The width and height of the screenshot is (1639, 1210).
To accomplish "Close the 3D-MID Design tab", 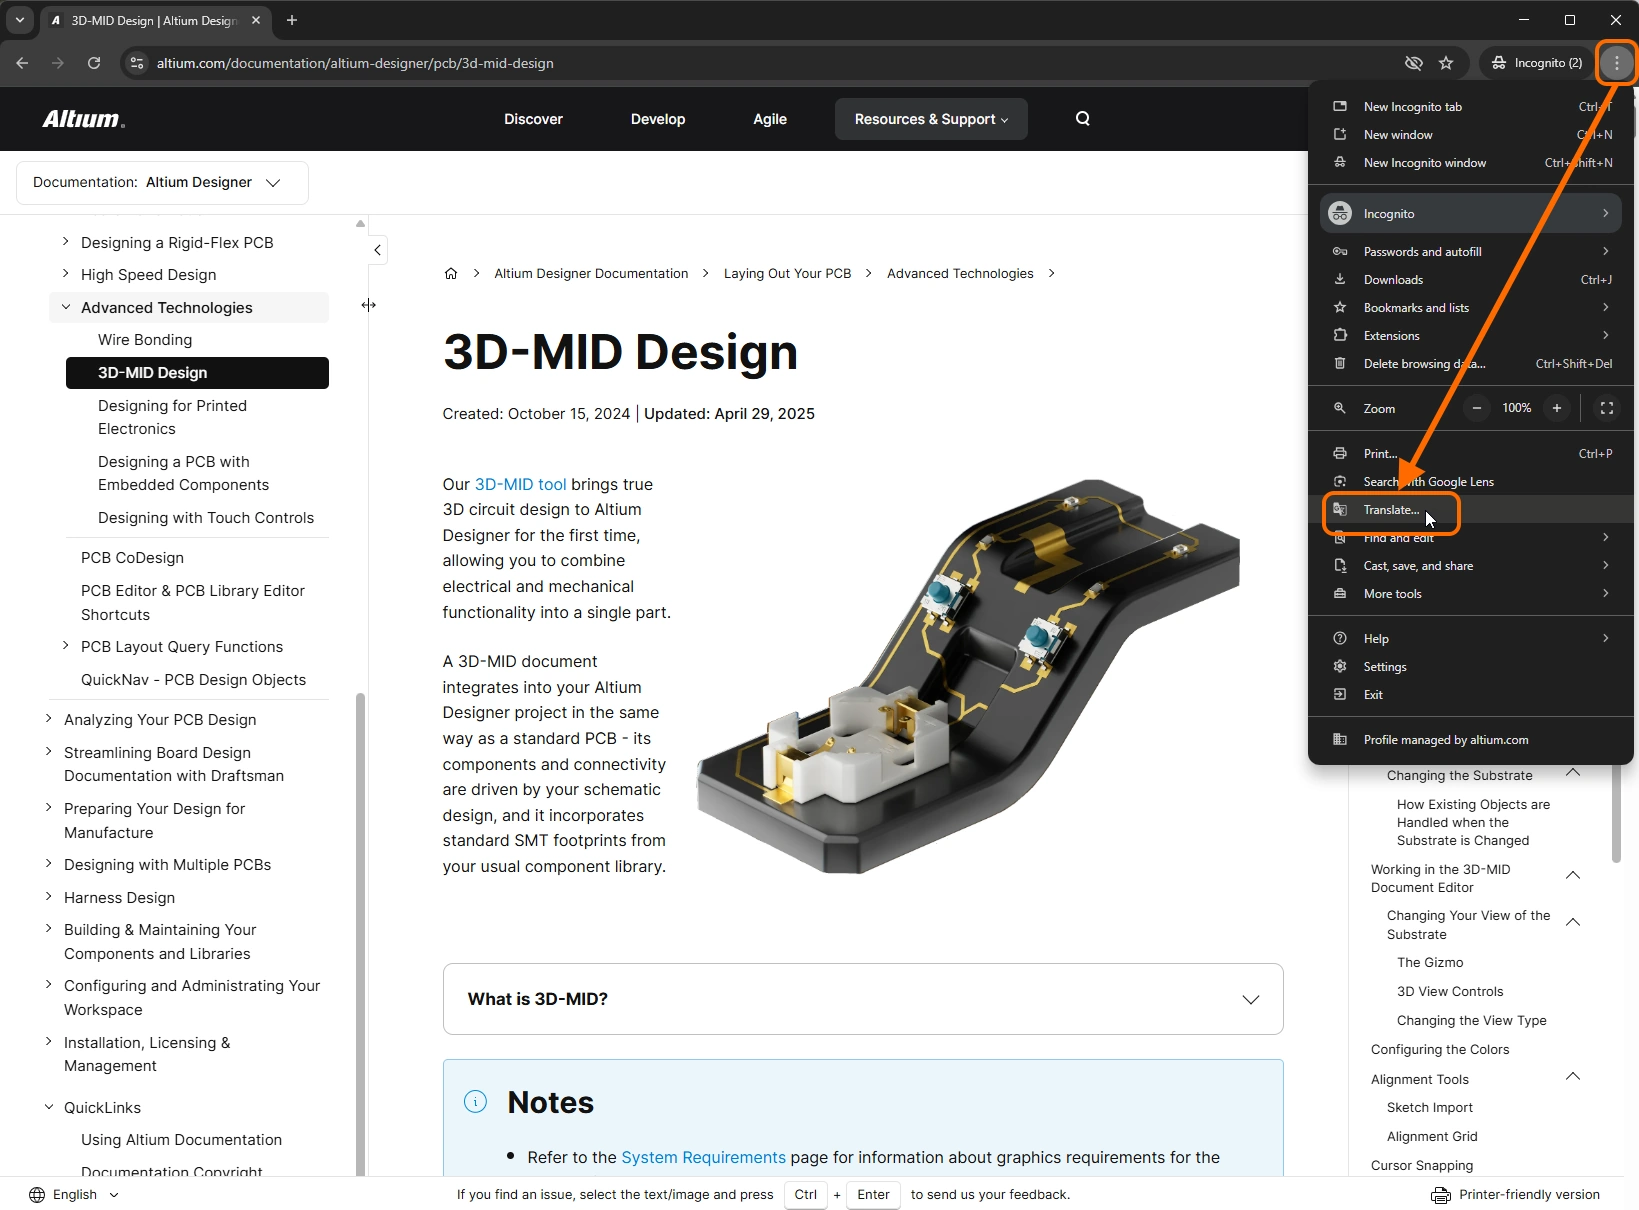I will [257, 20].
